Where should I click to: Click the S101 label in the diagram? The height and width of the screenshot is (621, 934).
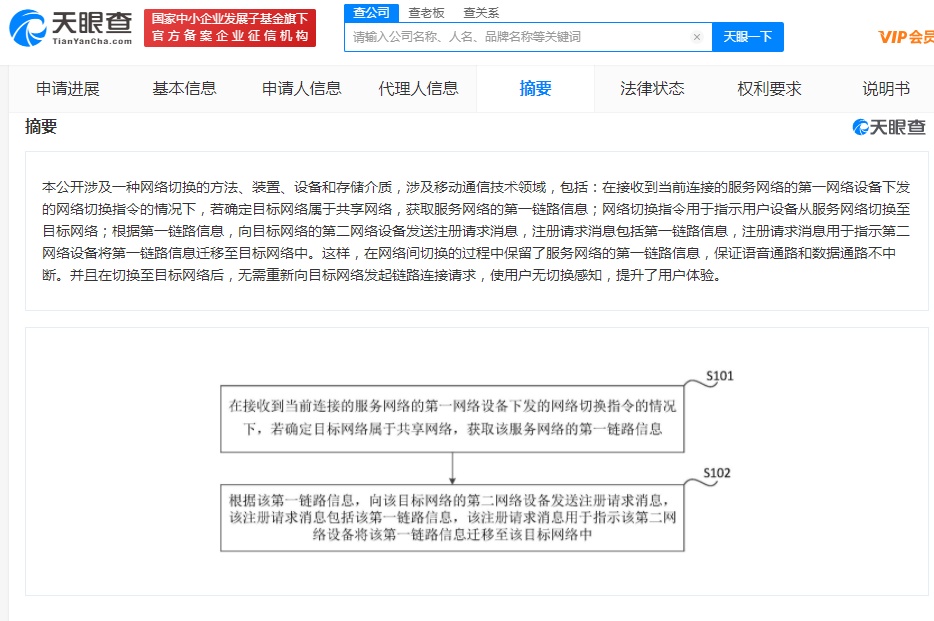720,376
